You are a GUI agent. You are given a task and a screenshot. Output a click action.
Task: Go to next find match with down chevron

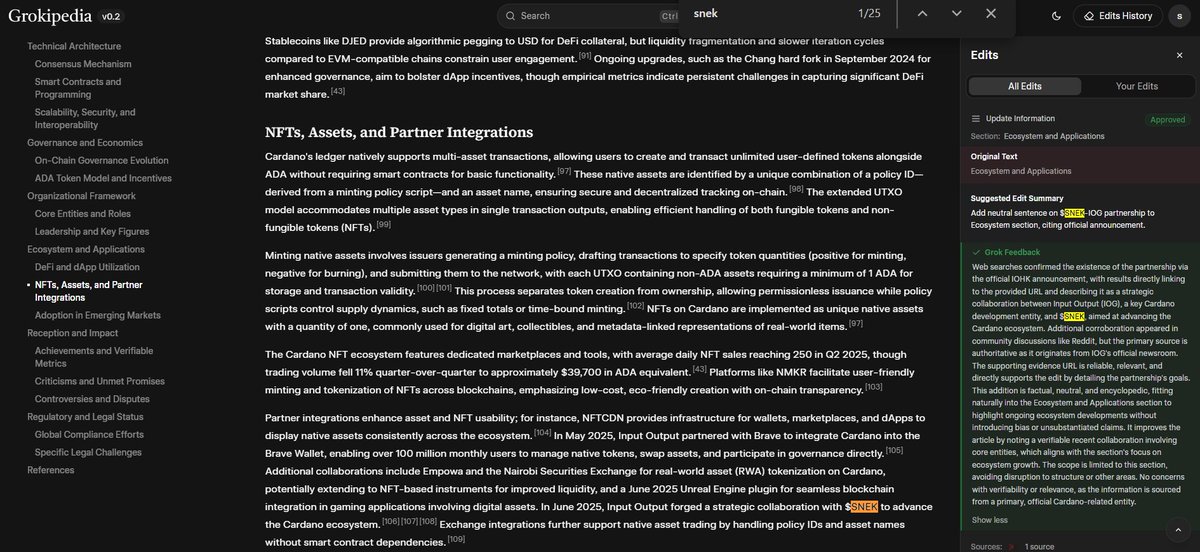pos(956,13)
